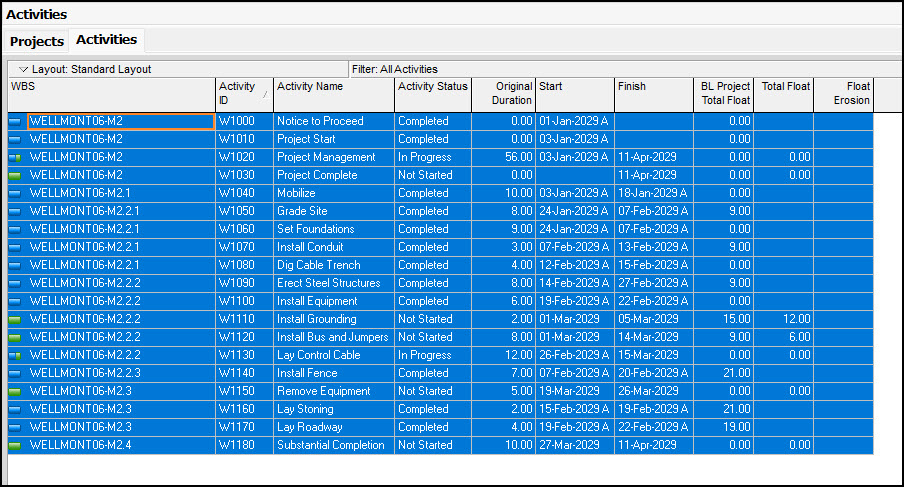This screenshot has width=904, height=487.
Task: Click the green icon for W1110 row
Action: coord(15,319)
